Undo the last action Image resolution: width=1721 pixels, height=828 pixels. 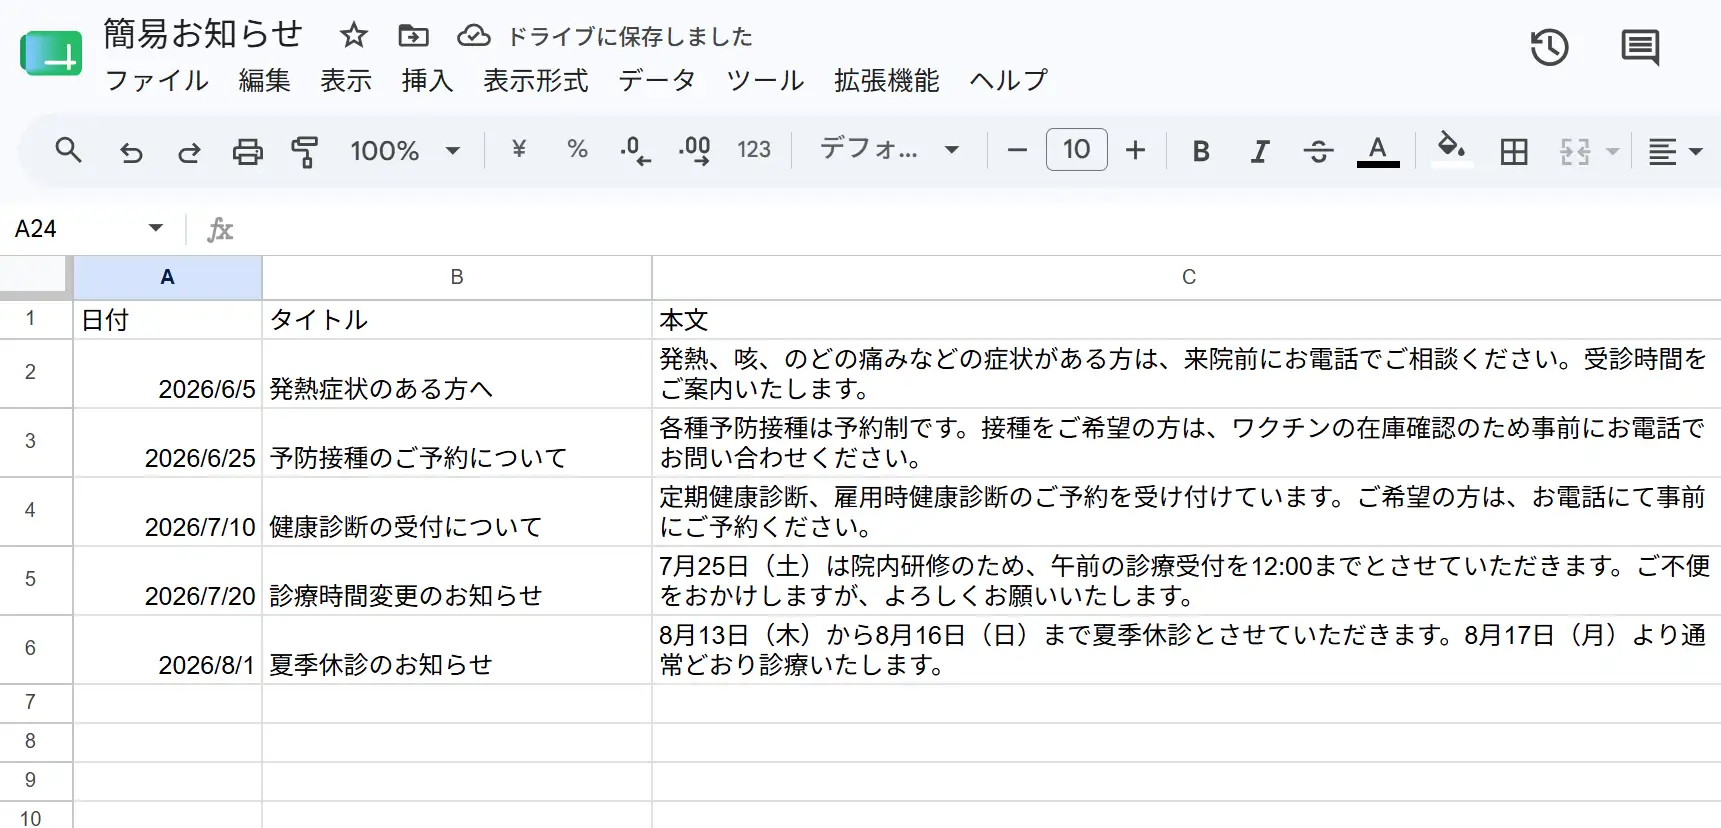pos(131,152)
